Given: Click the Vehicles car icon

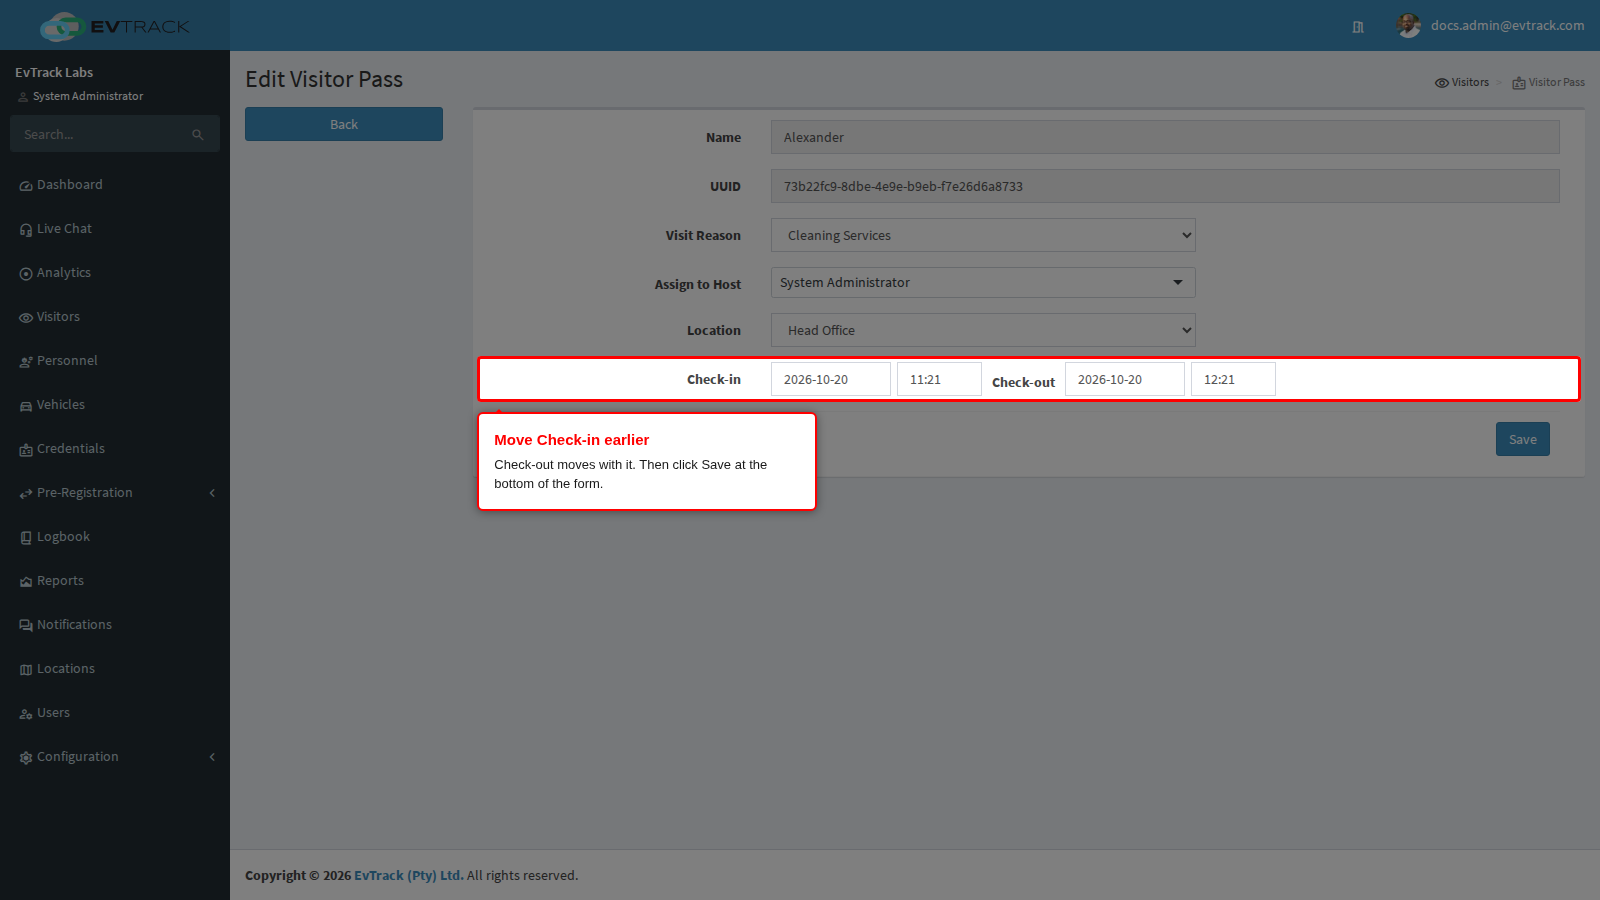Looking at the screenshot, I should [26, 406].
